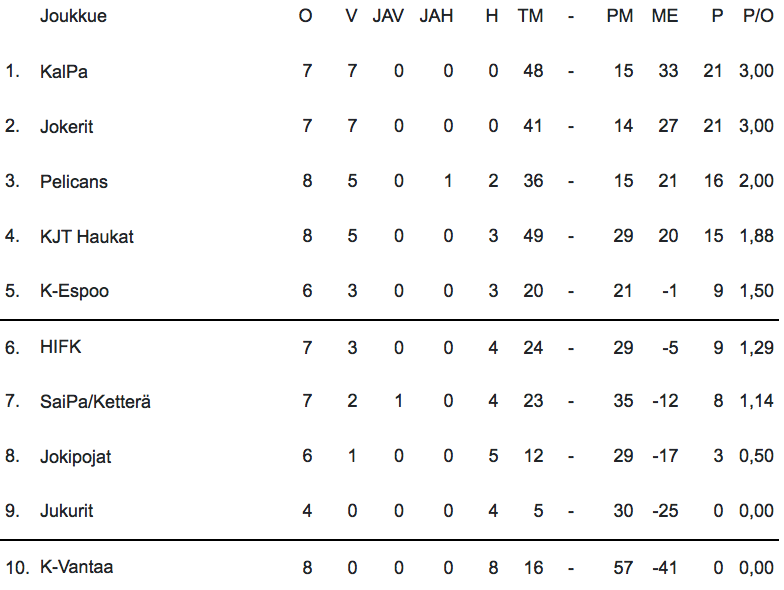Click the SaiPa/Ketterä team name
This screenshot has width=784, height=590.
tap(96, 402)
